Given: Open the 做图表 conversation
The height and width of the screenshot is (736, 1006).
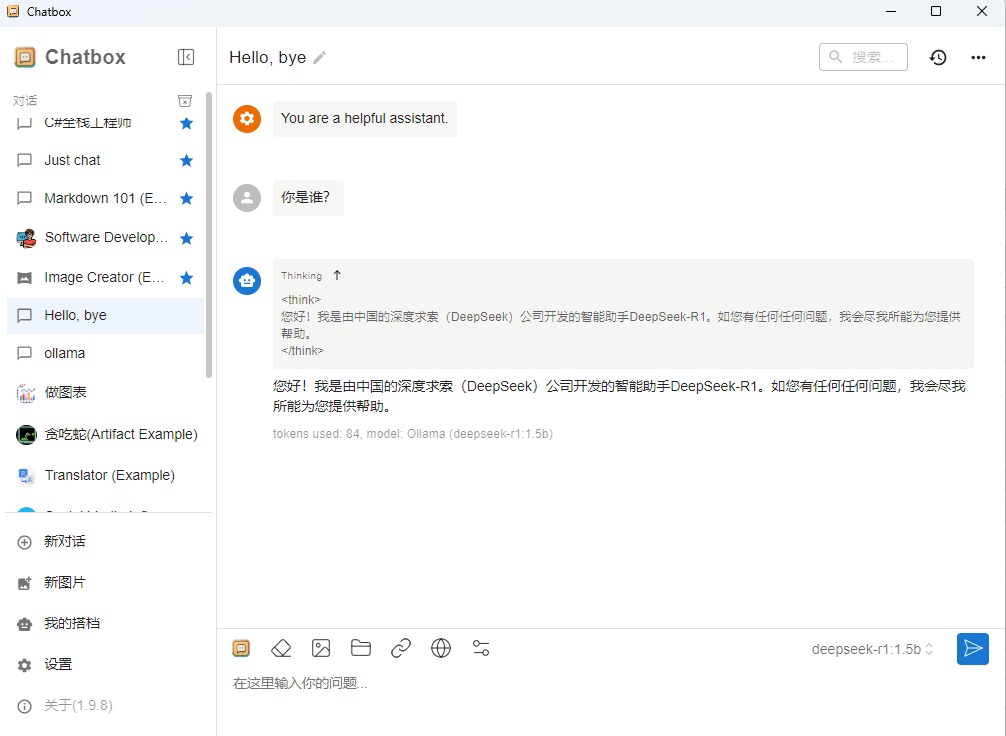Looking at the screenshot, I should point(105,393).
